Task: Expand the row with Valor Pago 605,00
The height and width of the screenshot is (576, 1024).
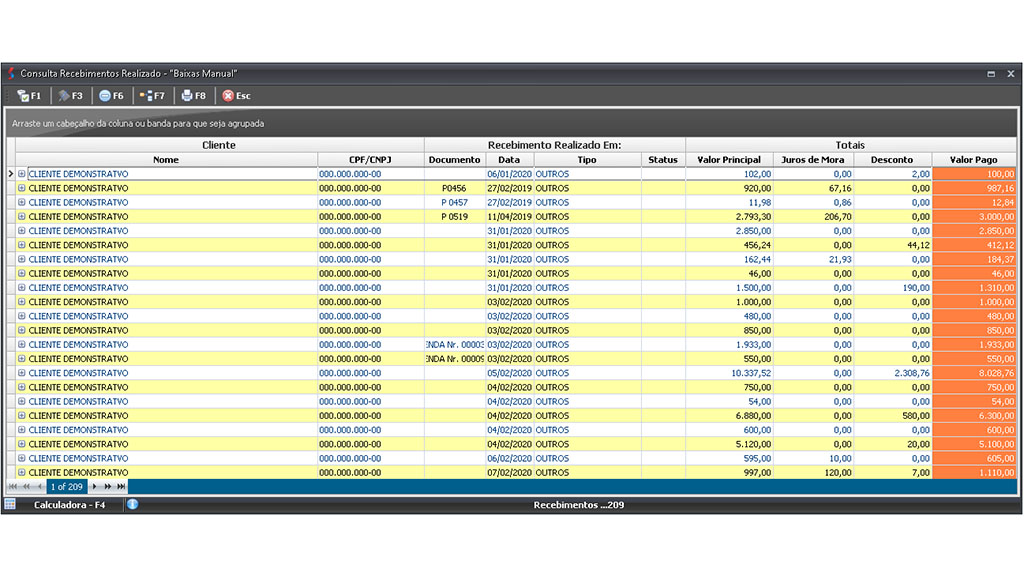Action: pos(22,458)
